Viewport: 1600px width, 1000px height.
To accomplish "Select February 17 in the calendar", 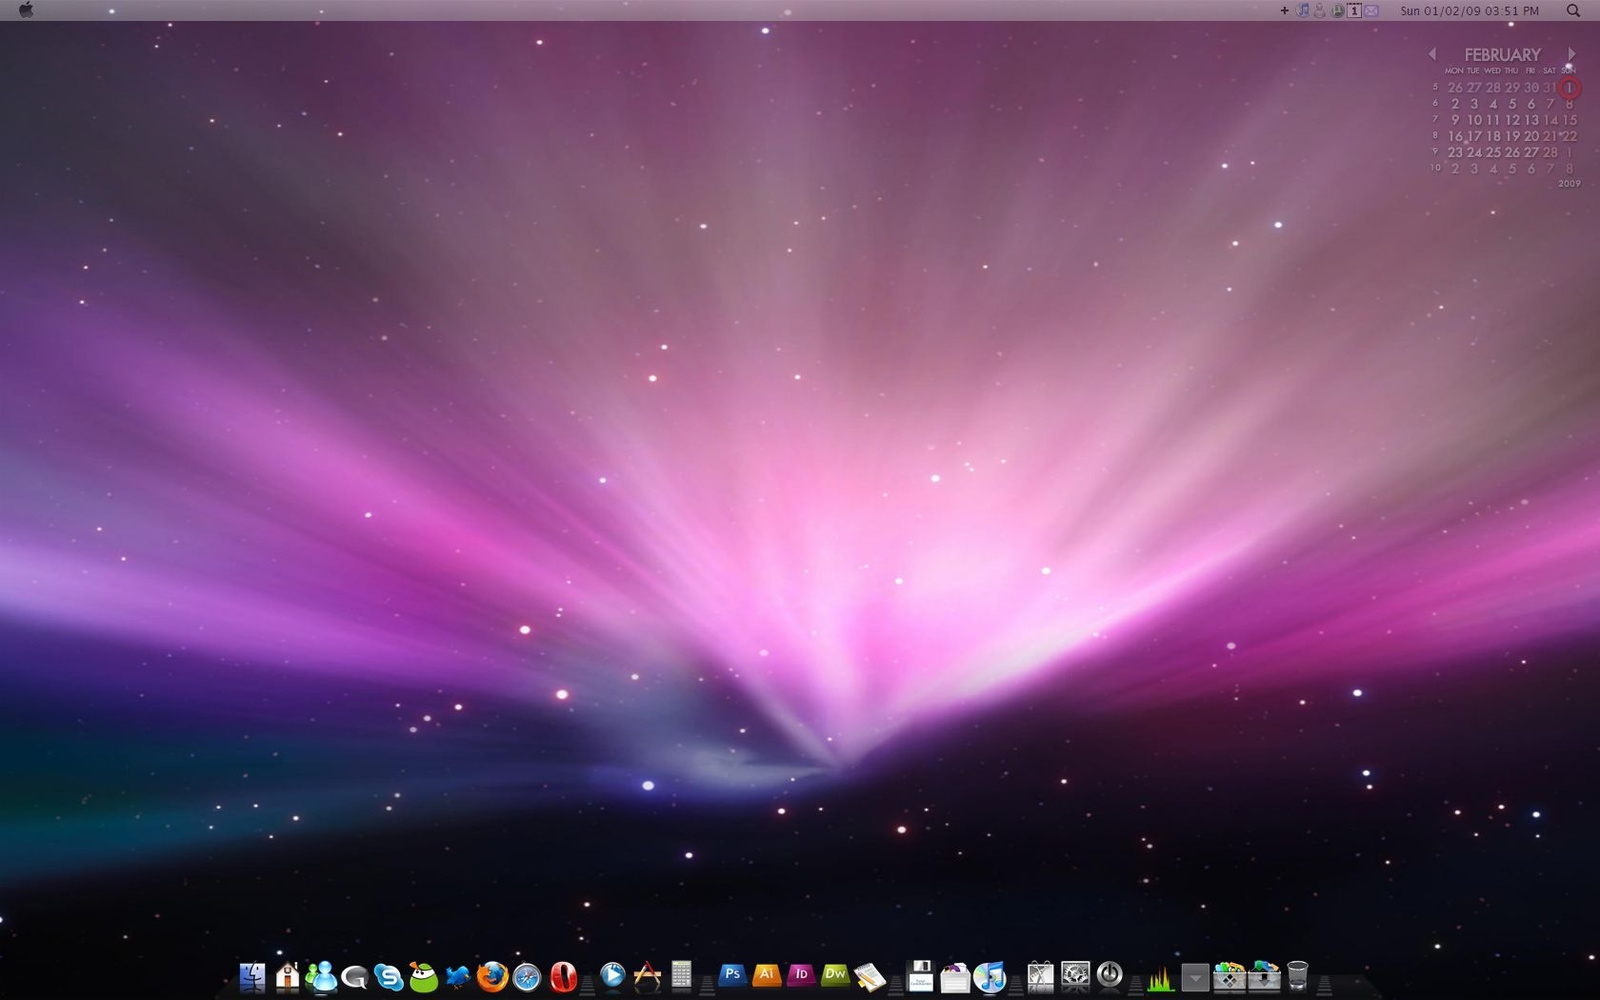I will pyautogui.click(x=1474, y=136).
